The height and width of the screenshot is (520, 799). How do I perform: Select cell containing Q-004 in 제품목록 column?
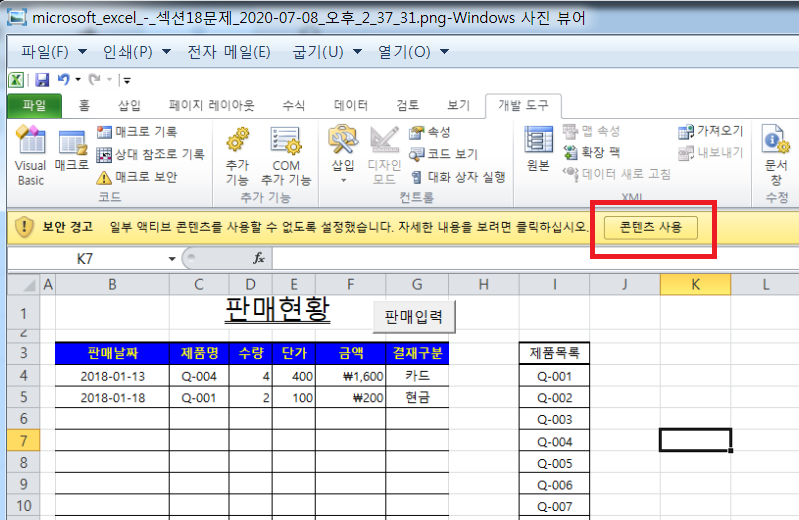[x=554, y=441]
